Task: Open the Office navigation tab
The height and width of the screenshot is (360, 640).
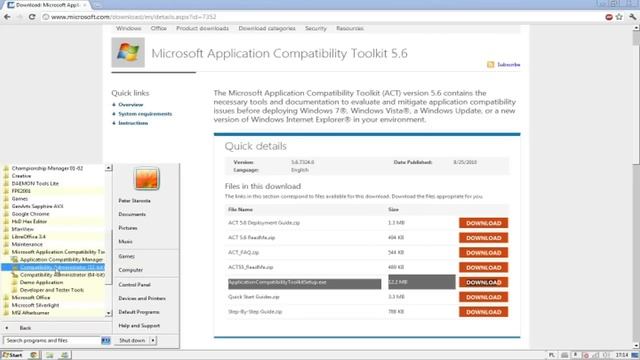Action: [158, 29]
